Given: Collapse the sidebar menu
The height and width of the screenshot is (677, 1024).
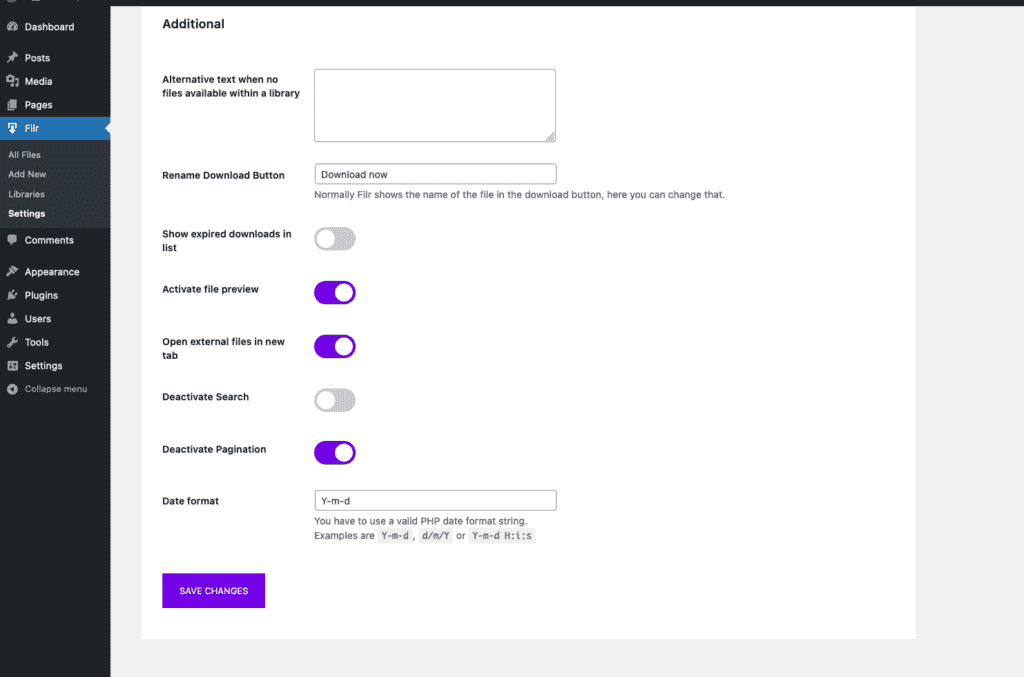Looking at the screenshot, I should click(x=48, y=389).
